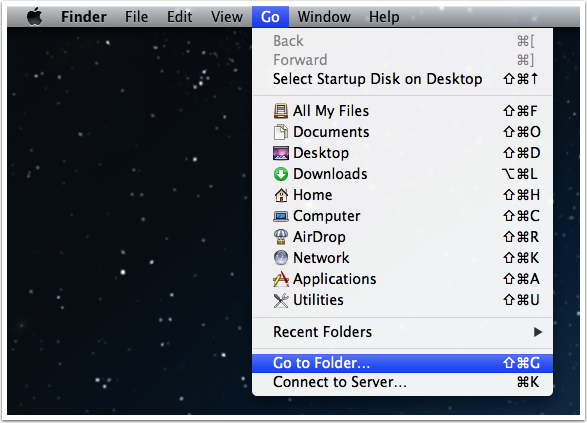Expand the Recent Folders submenu arrow
The height and width of the screenshot is (423, 587).
(x=538, y=332)
